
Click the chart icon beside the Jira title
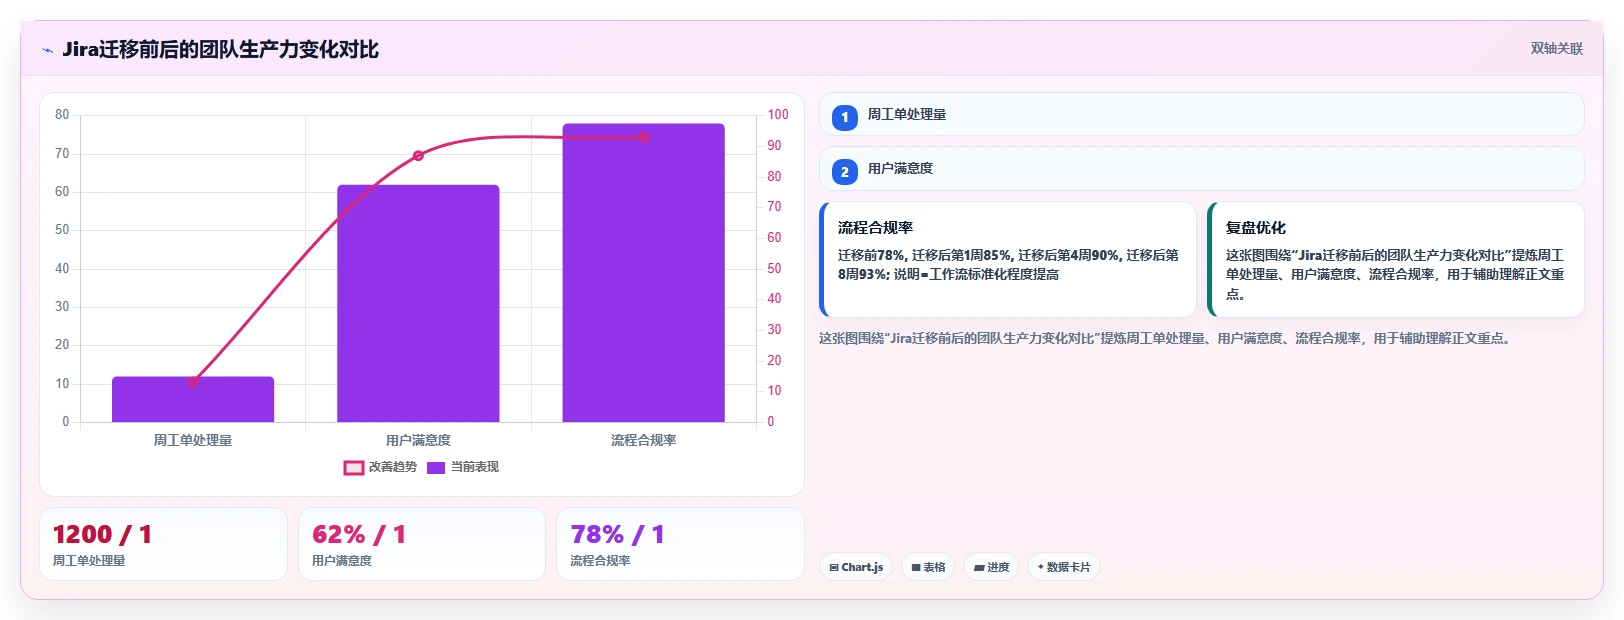pos(47,50)
